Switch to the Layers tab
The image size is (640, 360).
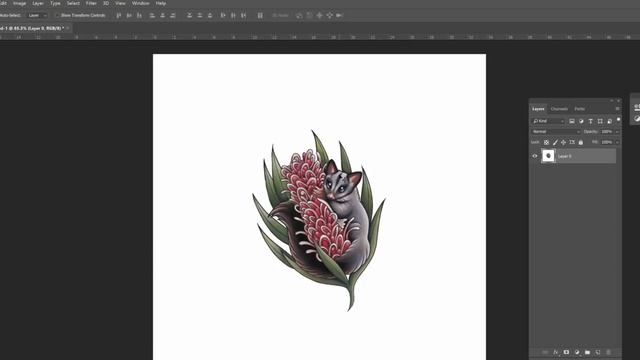538,109
